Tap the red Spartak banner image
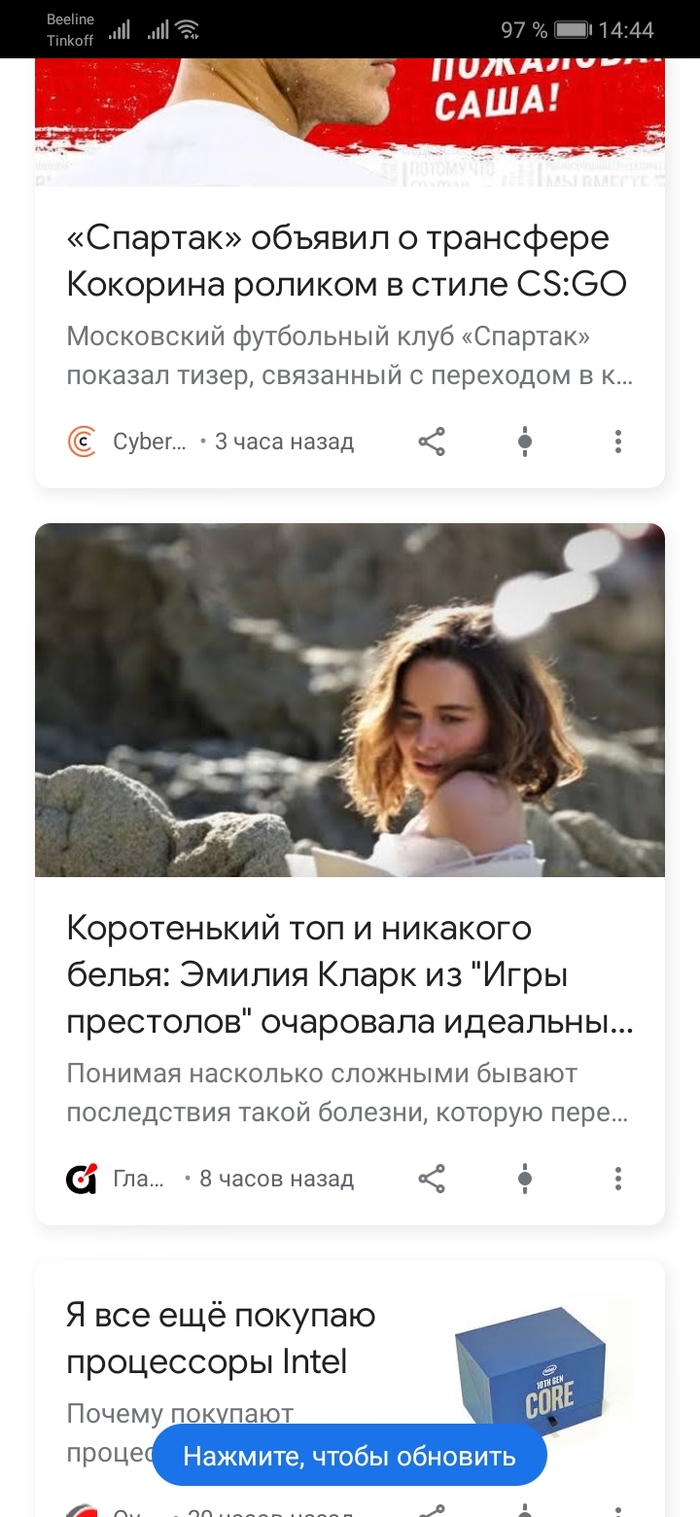Screen dimensions: 700x1517 click(350, 122)
